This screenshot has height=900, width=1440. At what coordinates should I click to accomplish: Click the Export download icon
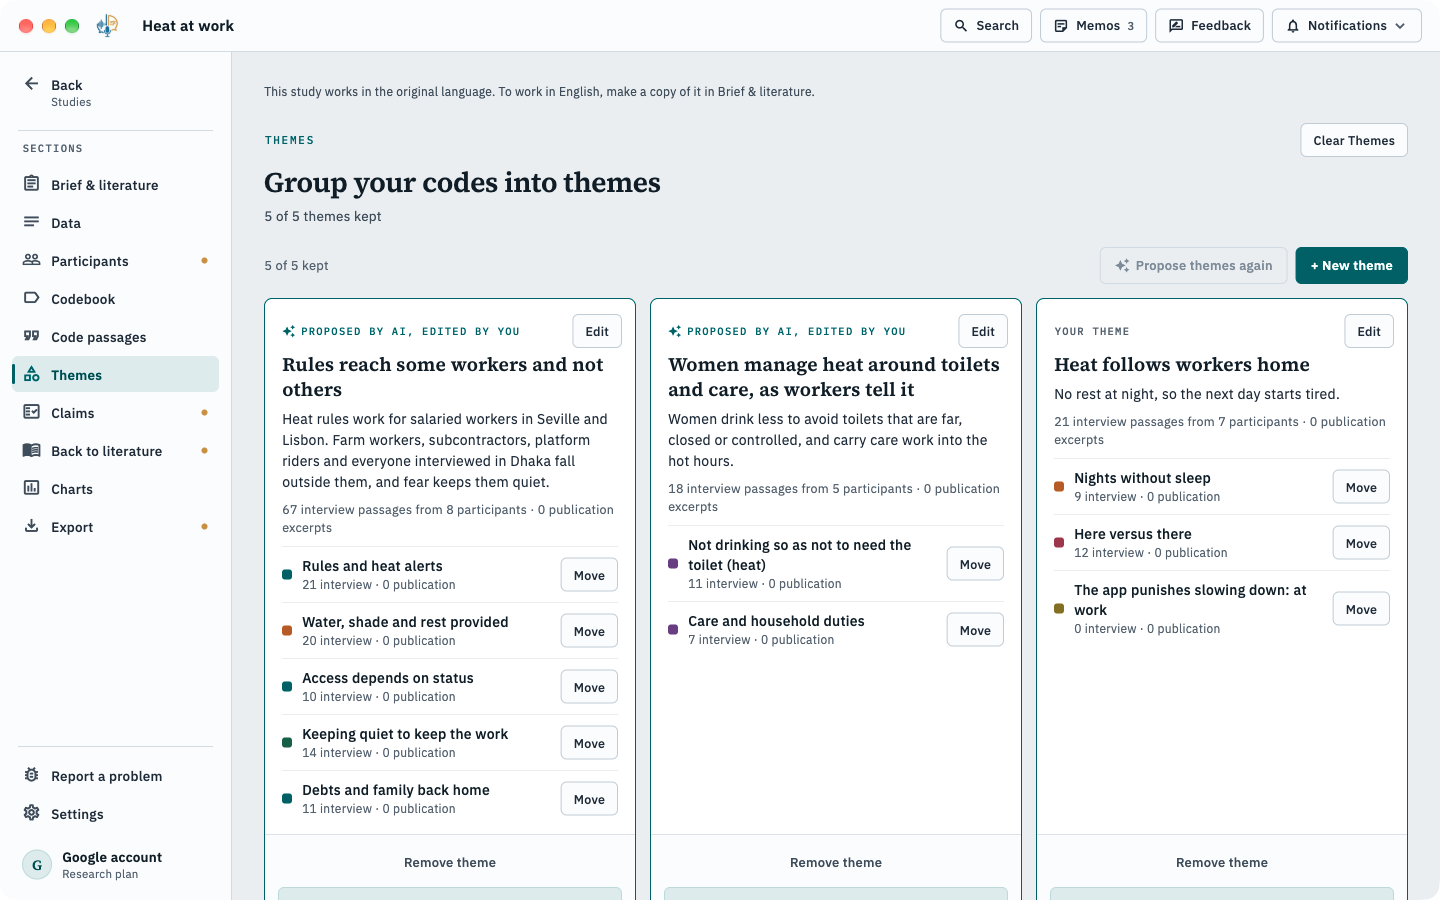tap(31, 526)
